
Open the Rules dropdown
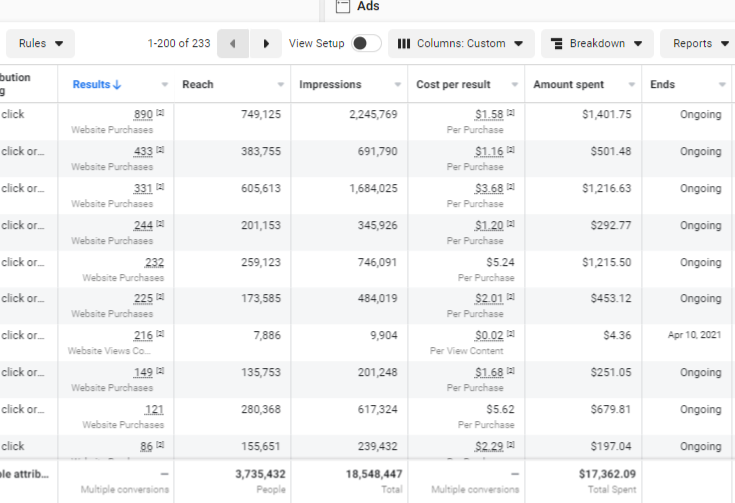(40, 44)
